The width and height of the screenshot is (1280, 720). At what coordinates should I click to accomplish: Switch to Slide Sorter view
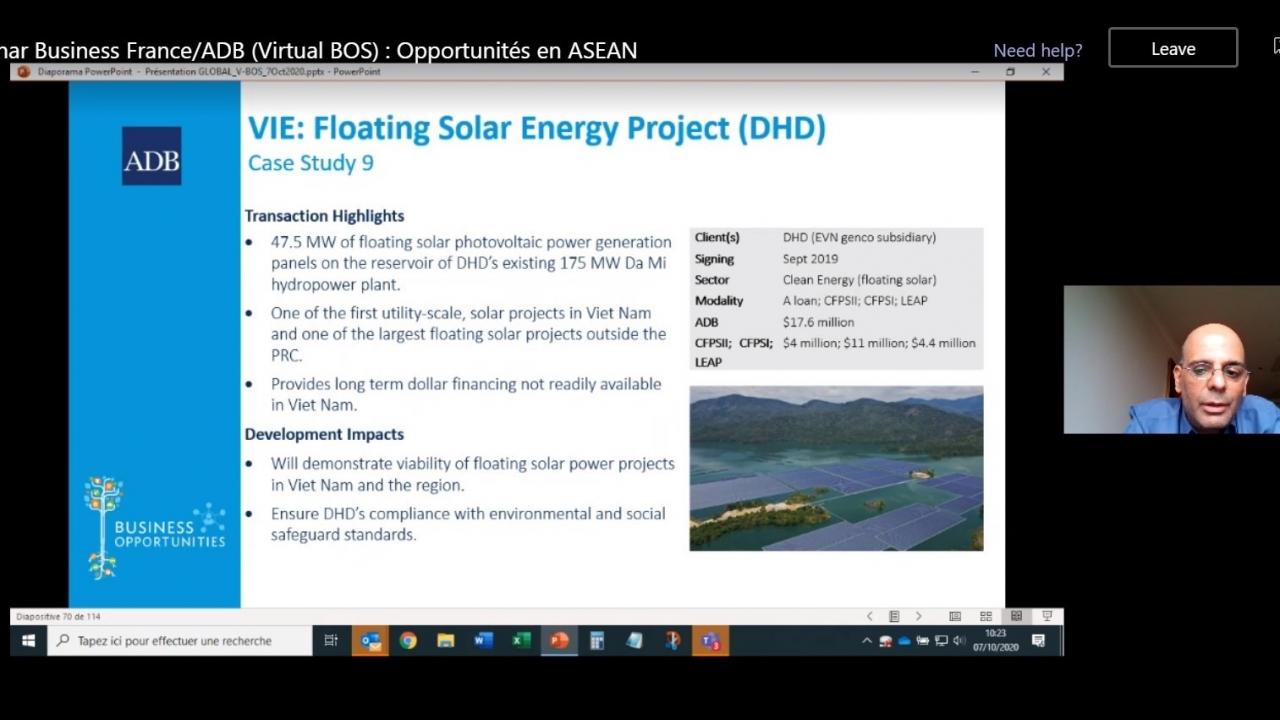pos(986,616)
